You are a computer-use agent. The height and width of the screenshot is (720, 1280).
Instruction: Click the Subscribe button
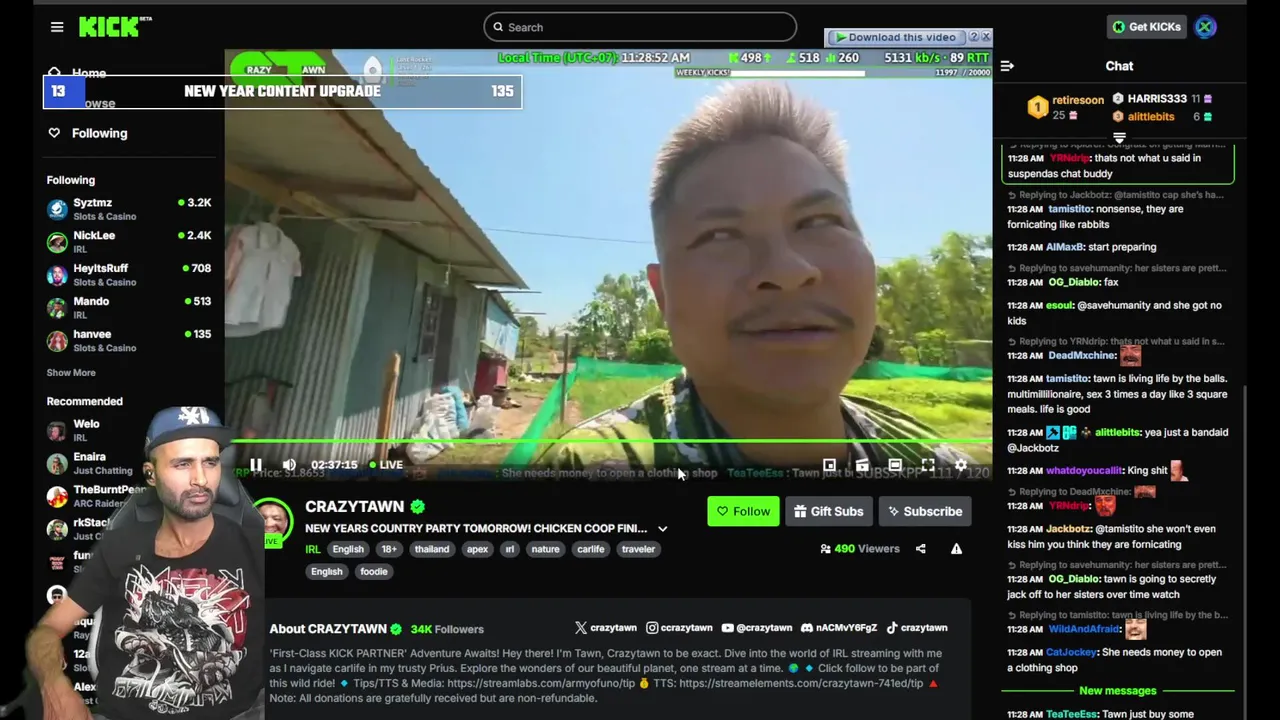tap(925, 511)
